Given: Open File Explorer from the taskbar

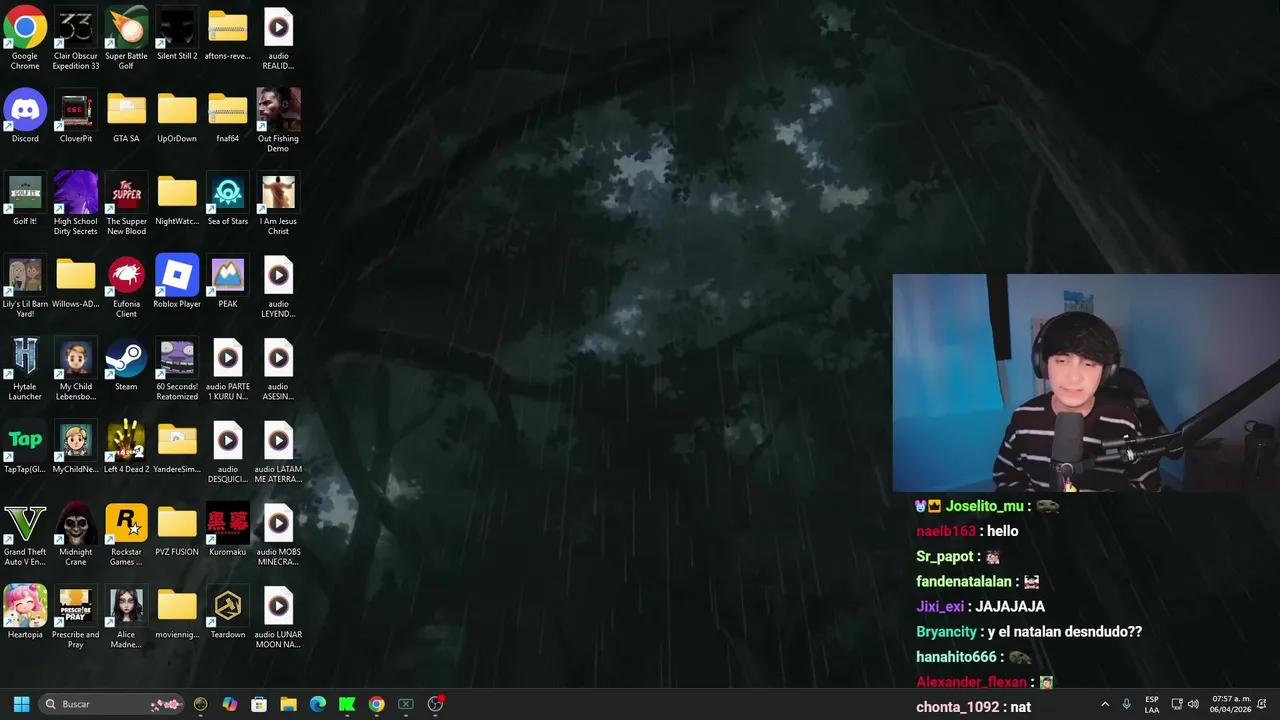Looking at the screenshot, I should (288, 704).
